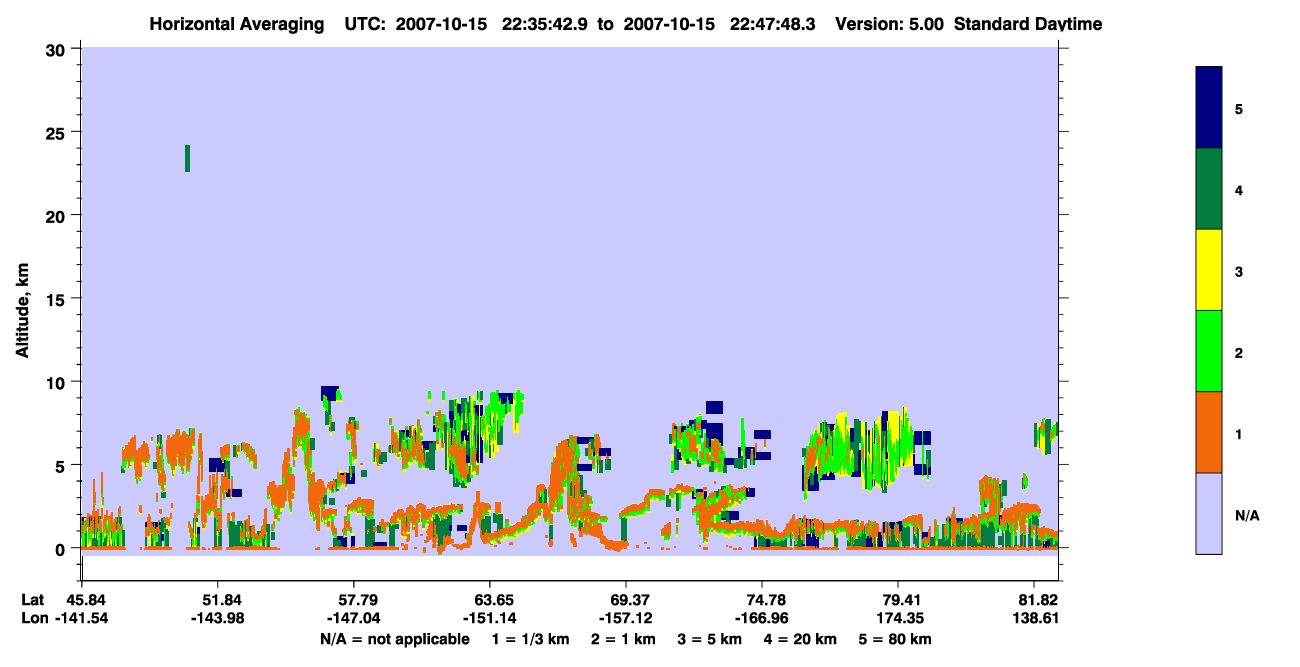Click the '5 = 80 km' legend text
Image resolution: width=1300 pixels, height=667 pixels.
[894, 639]
